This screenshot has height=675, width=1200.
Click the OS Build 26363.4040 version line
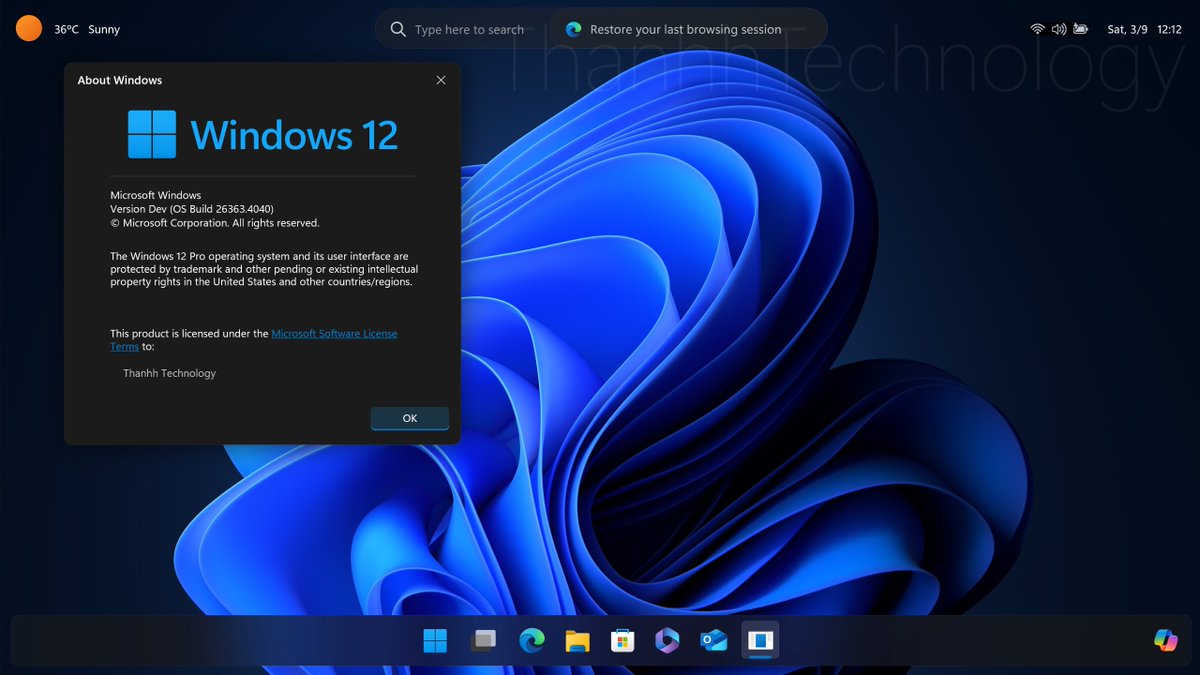[x=192, y=209]
